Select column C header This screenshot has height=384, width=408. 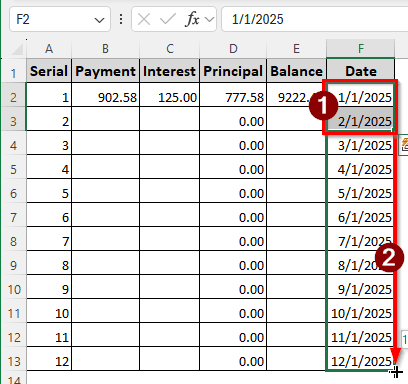tap(170, 49)
